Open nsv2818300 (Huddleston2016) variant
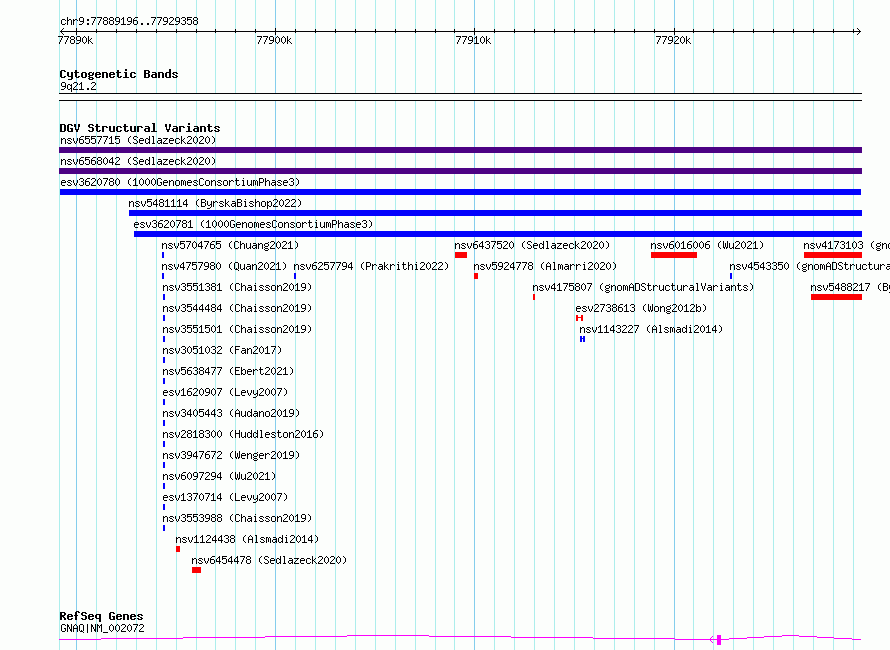Image resolution: width=890 pixels, height=650 pixels. pyautogui.click(x=243, y=434)
